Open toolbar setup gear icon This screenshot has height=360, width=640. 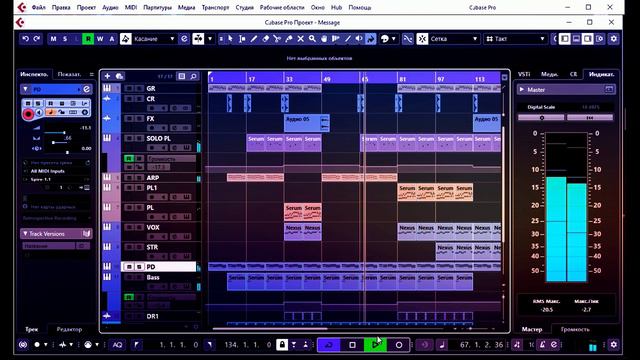tap(613, 39)
